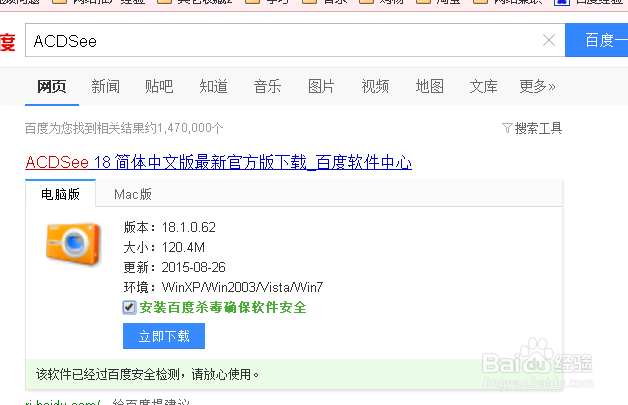
Task: Click file size text 120.4M
Action: 183,248
